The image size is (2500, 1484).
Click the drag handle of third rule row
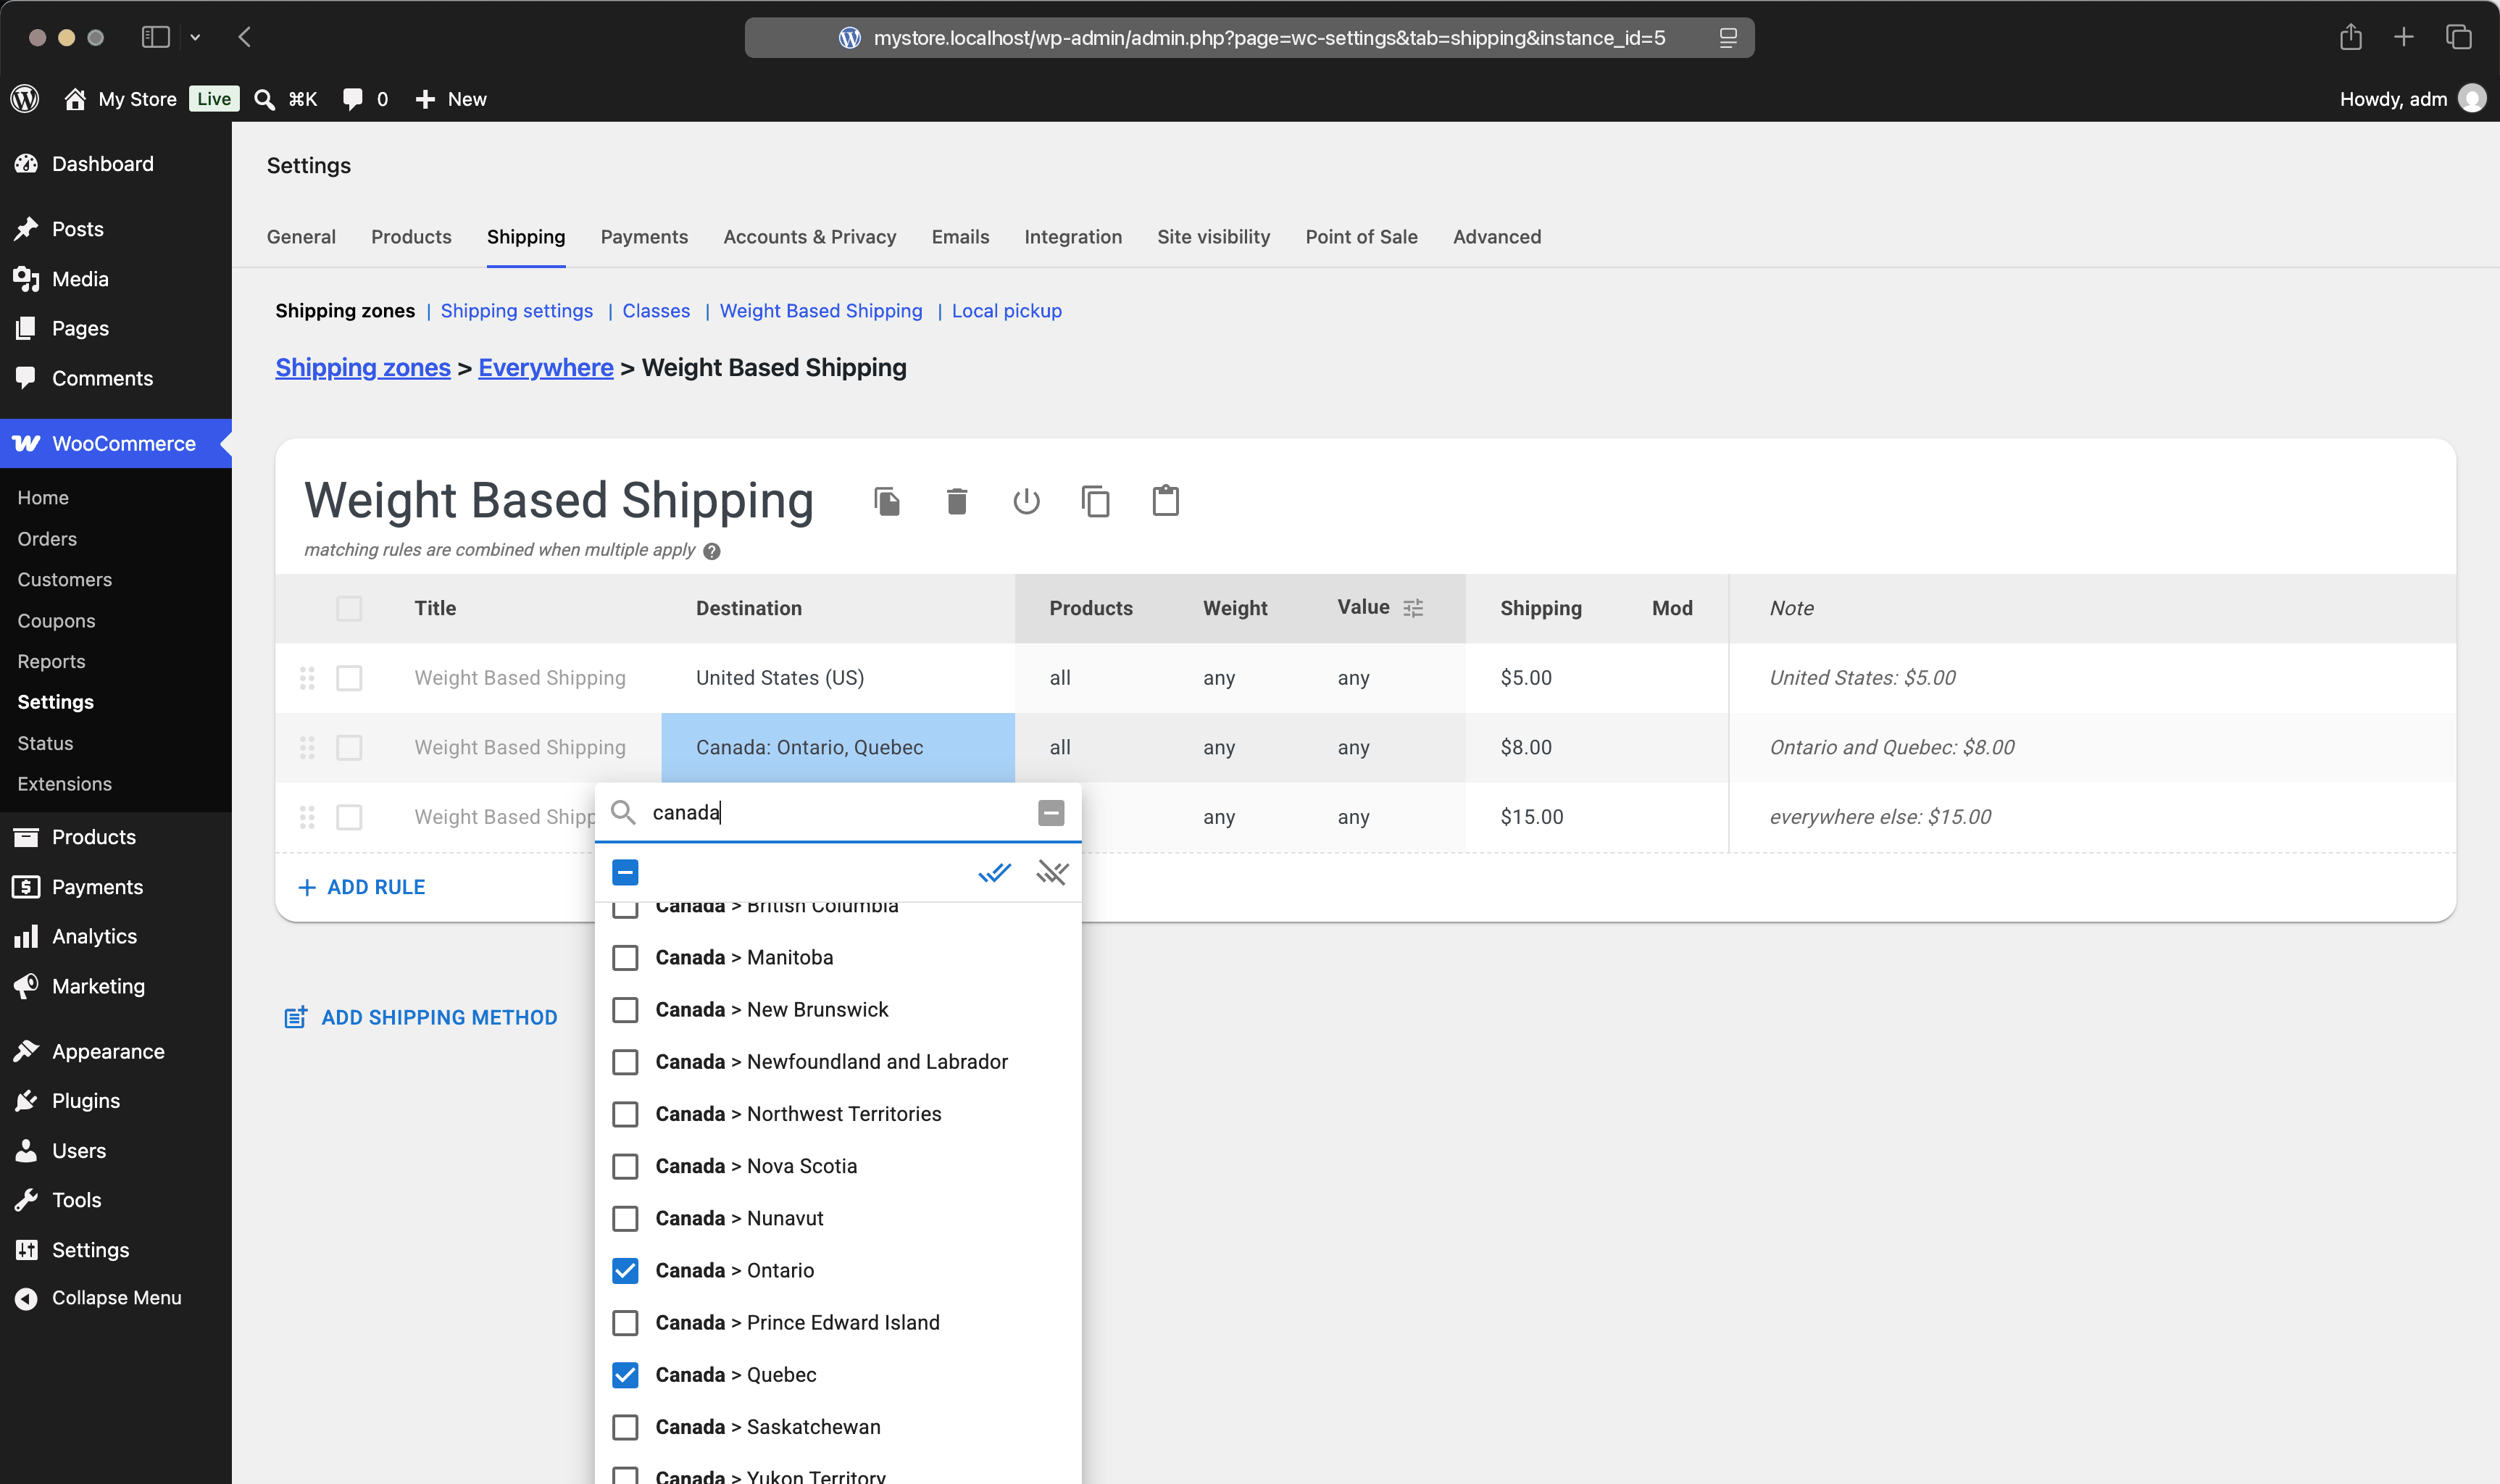[307, 817]
